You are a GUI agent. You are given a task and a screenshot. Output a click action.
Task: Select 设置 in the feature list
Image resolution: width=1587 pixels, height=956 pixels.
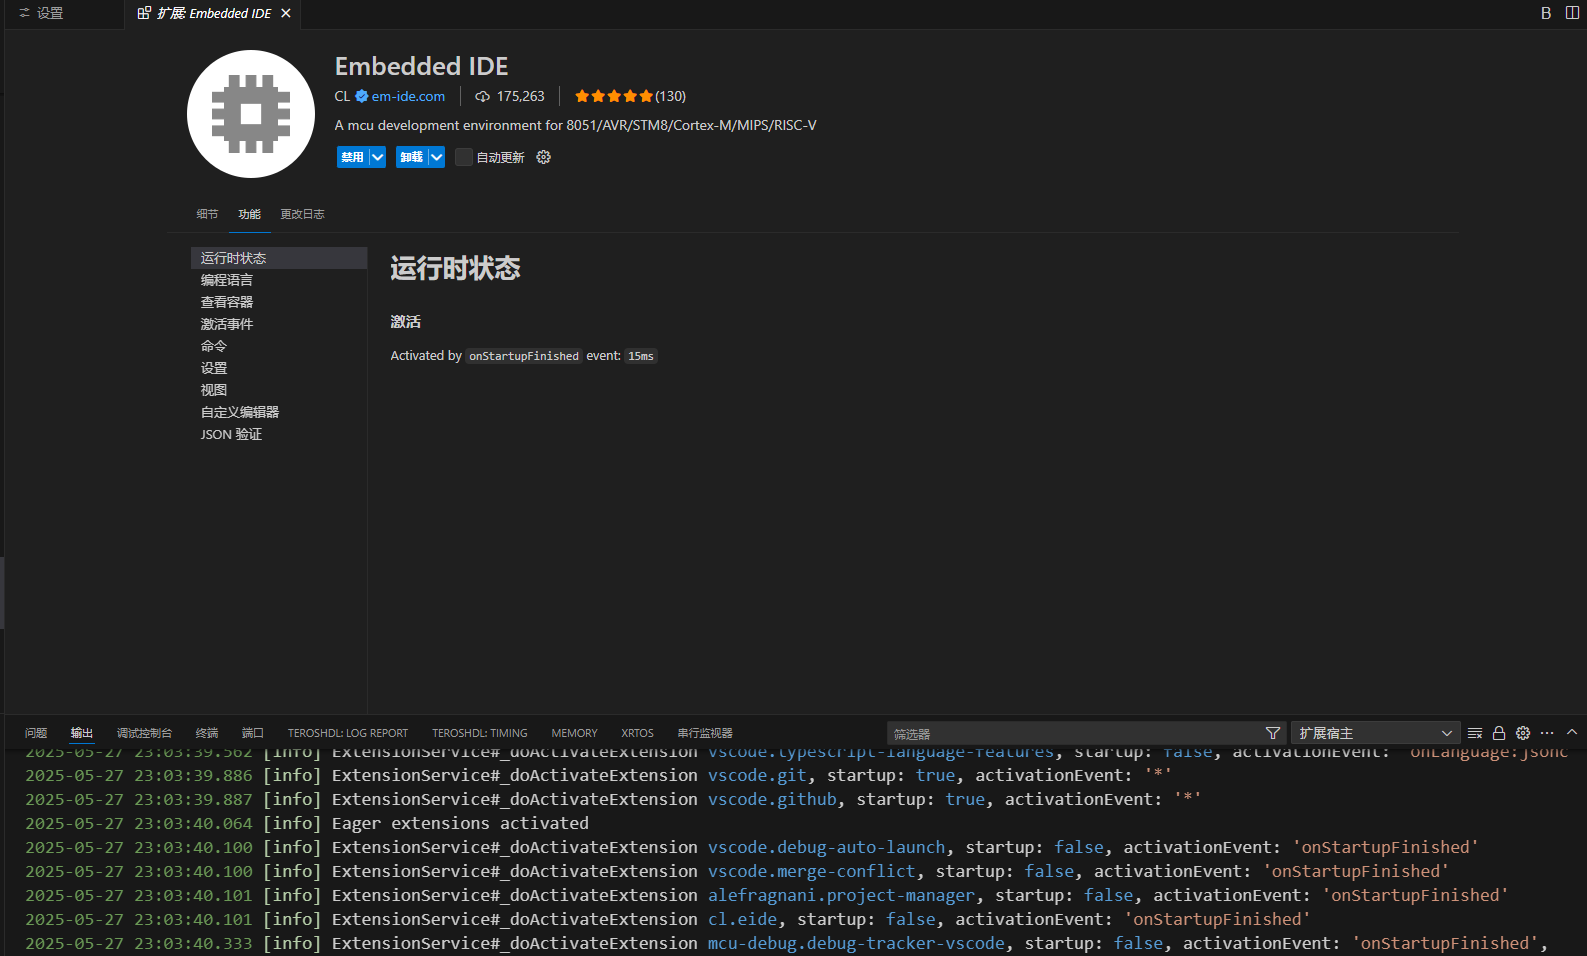pyautogui.click(x=279, y=368)
